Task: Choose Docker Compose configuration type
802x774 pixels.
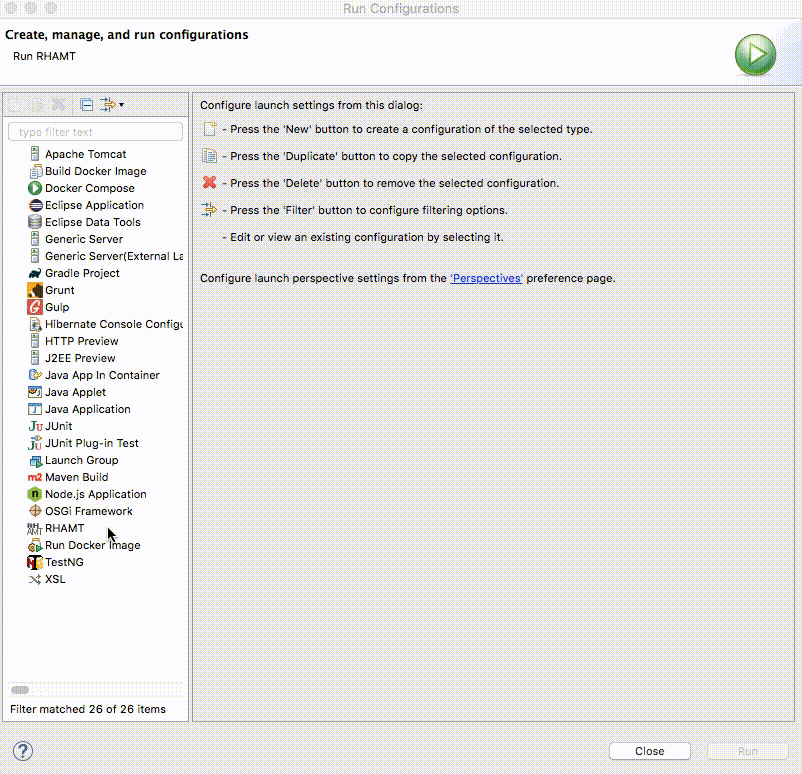Action: click(89, 188)
